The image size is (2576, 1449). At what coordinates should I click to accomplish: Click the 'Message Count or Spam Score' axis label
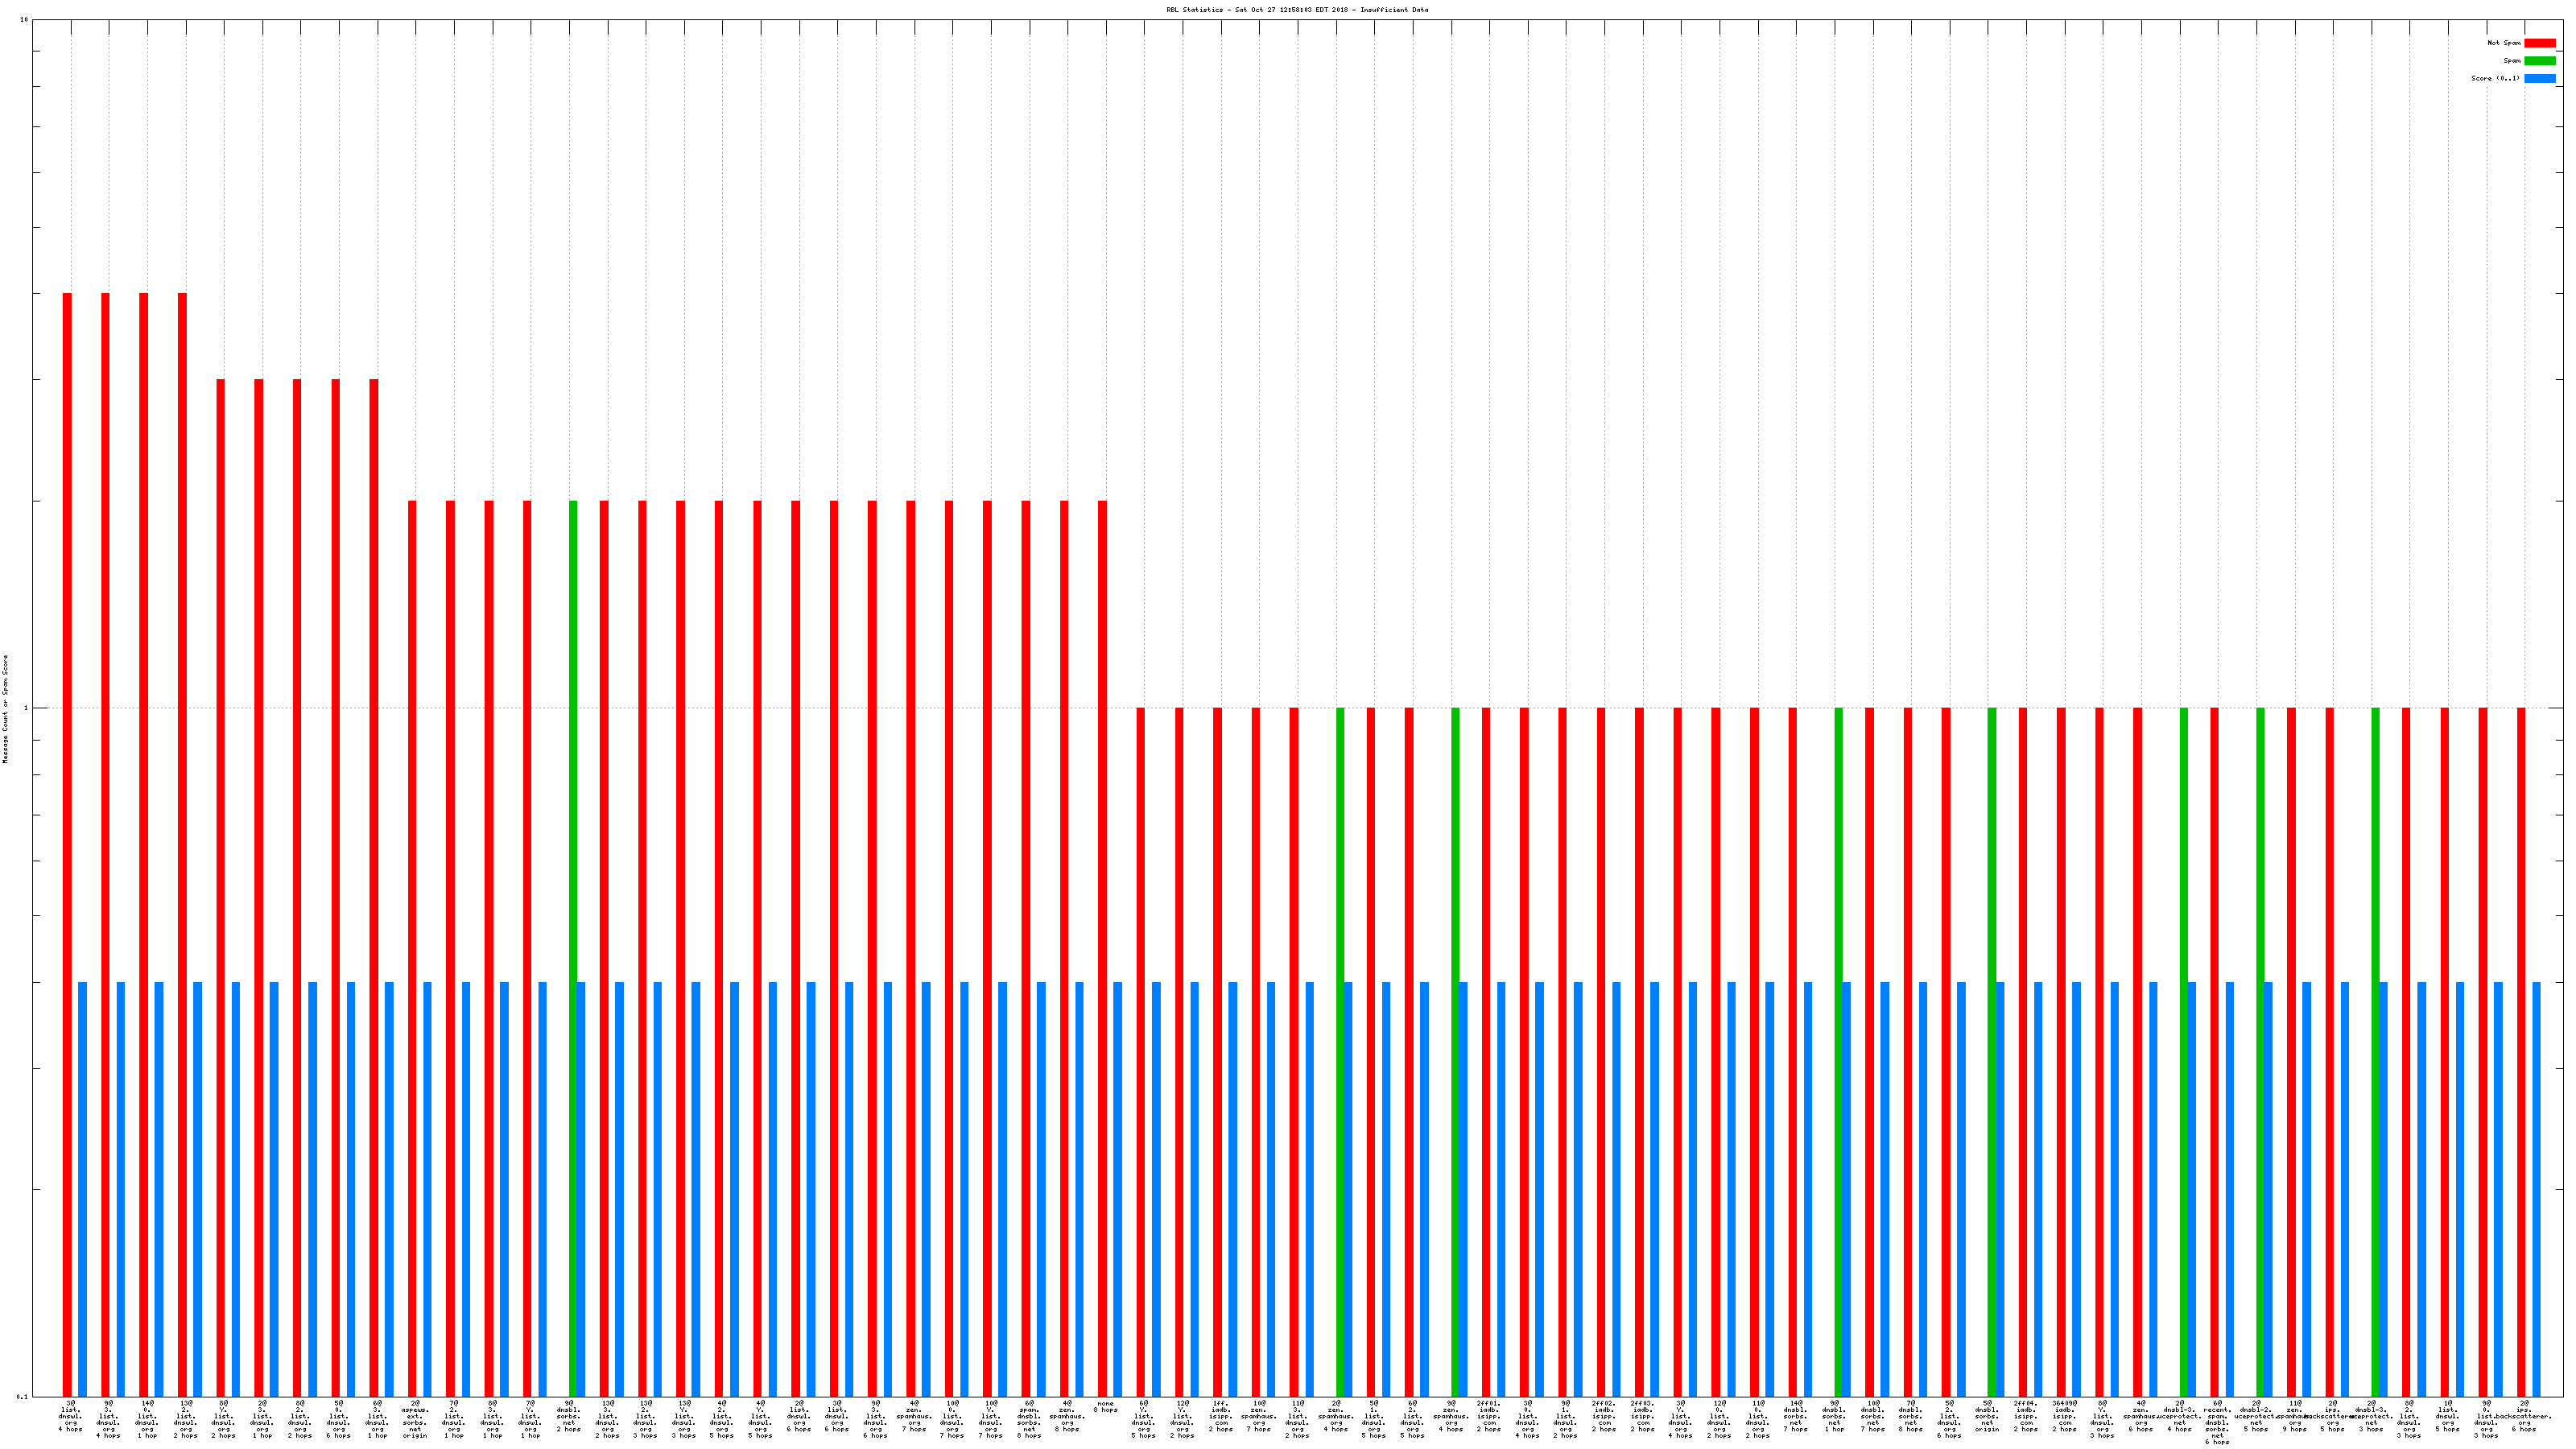click(5, 709)
